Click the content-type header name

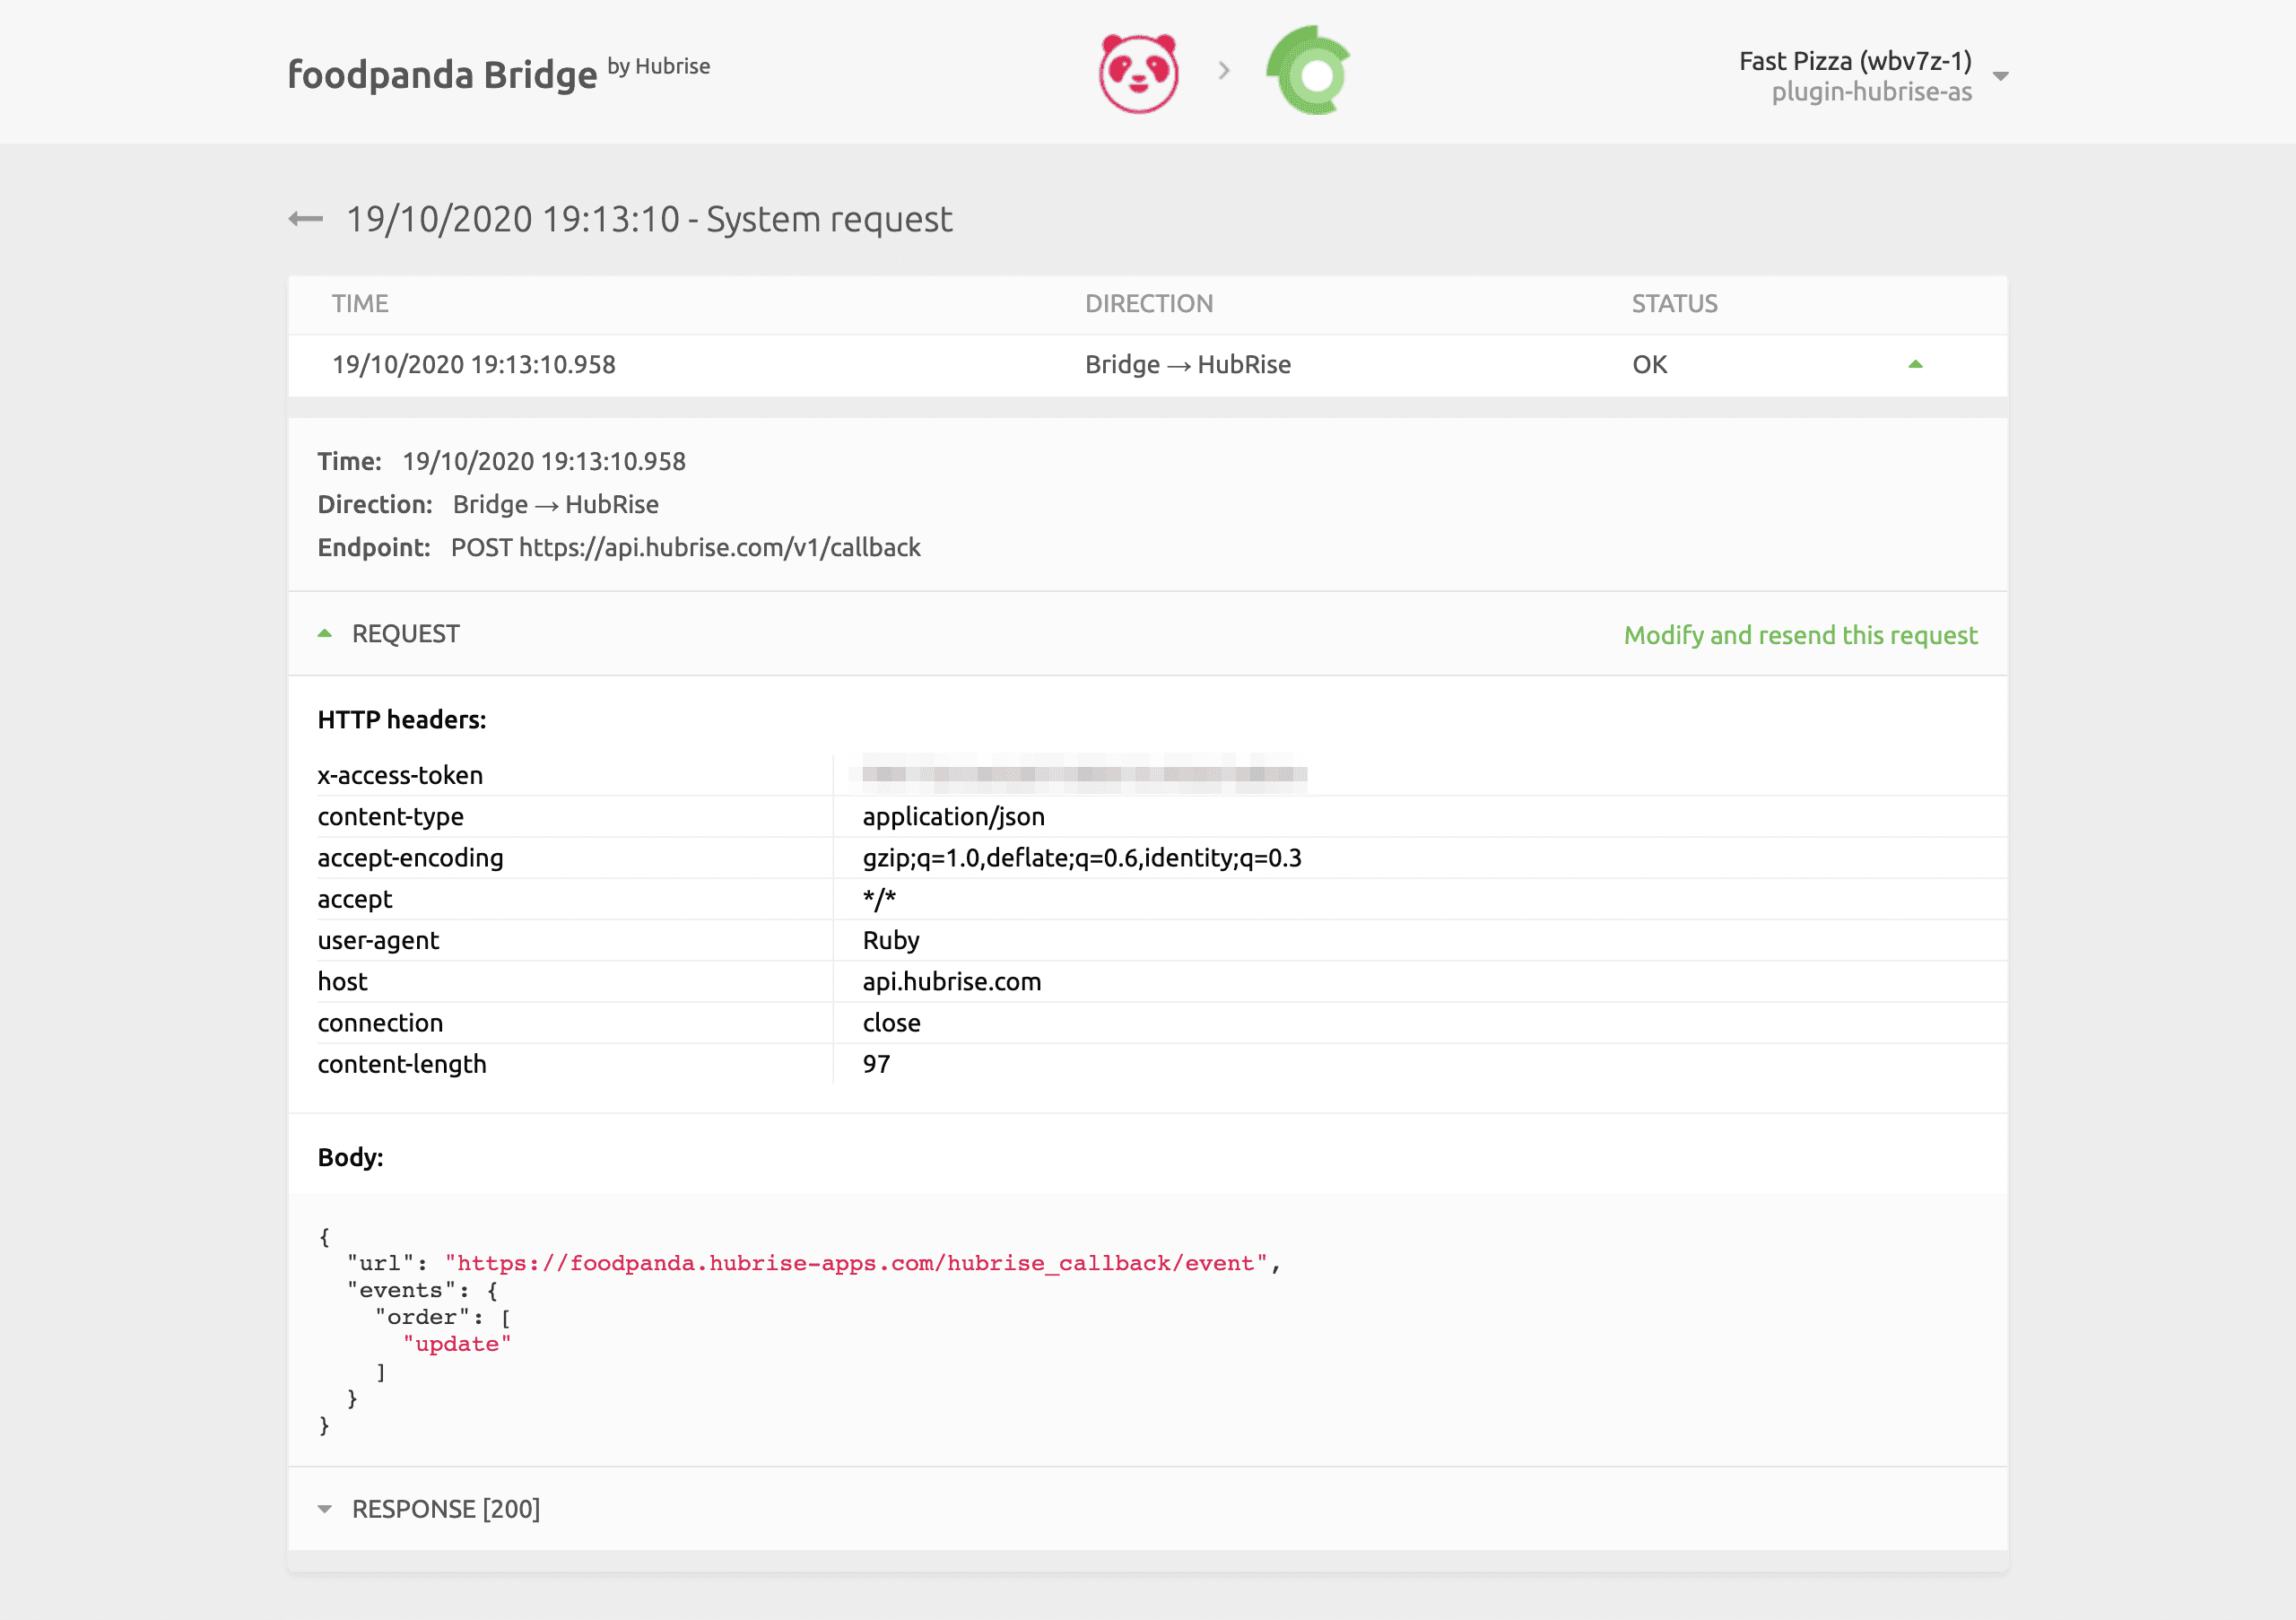tap(390, 817)
